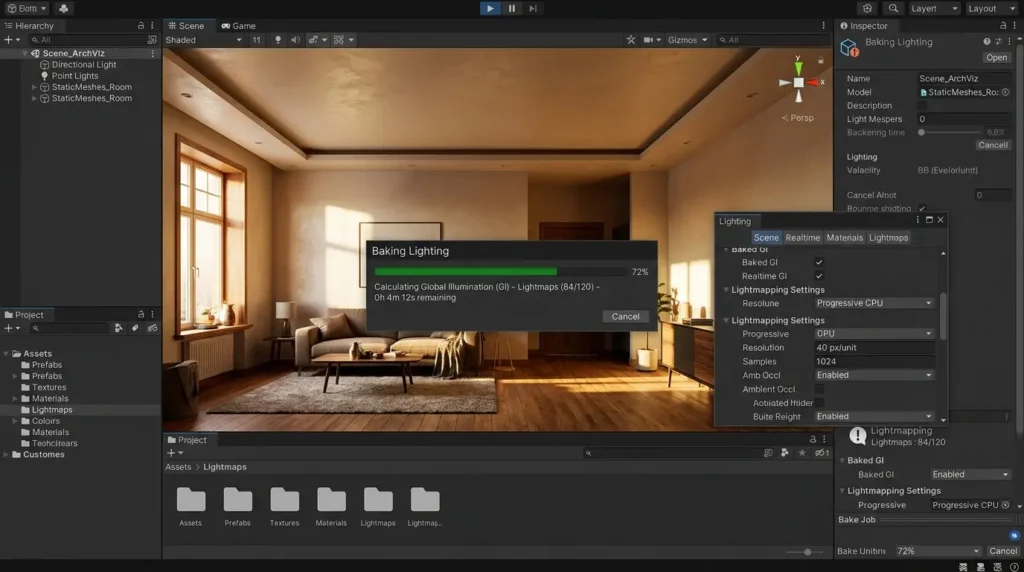Expand the first StaticMeshes_Room object
The image size is (1024, 572).
click(x=34, y=87)
